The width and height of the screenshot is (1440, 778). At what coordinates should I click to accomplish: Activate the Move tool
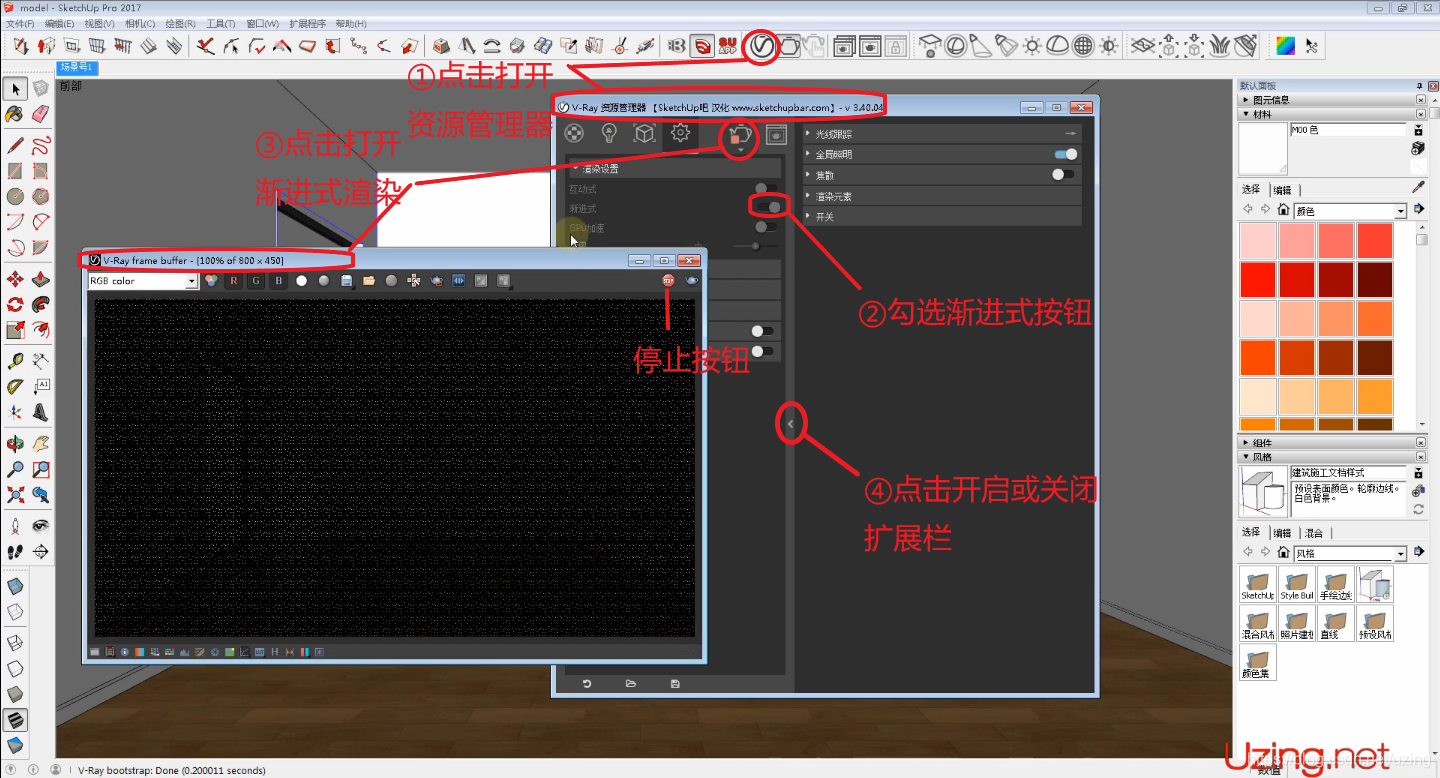16,279
